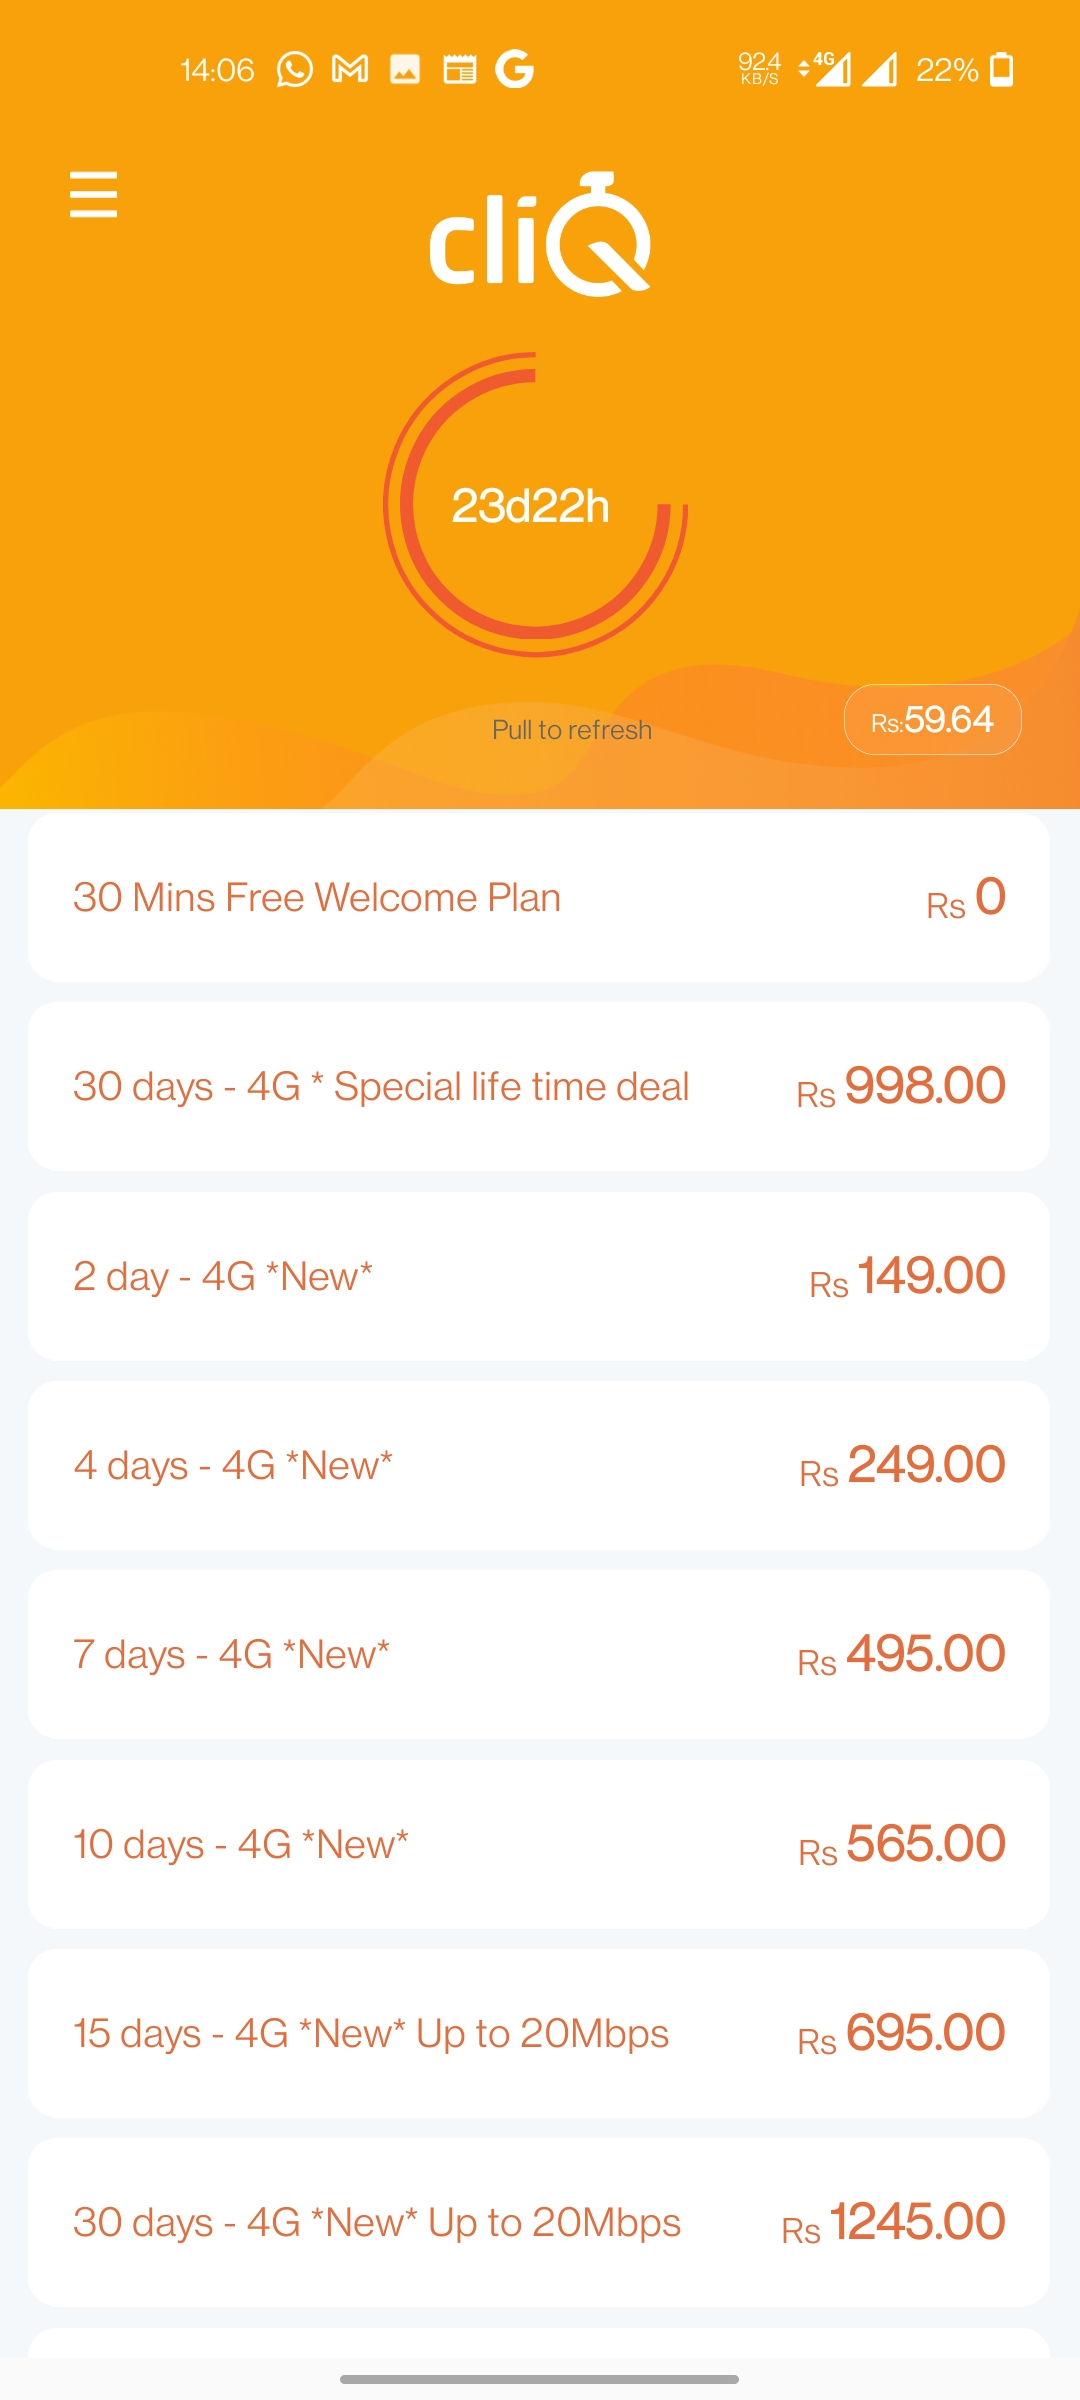Open the Rs:59.64 balance badge

click(933, 719)
